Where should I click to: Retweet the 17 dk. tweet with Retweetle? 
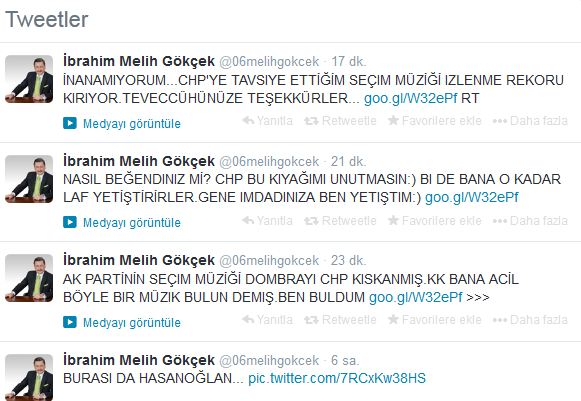pyautogui.click(x=340, y=120)
